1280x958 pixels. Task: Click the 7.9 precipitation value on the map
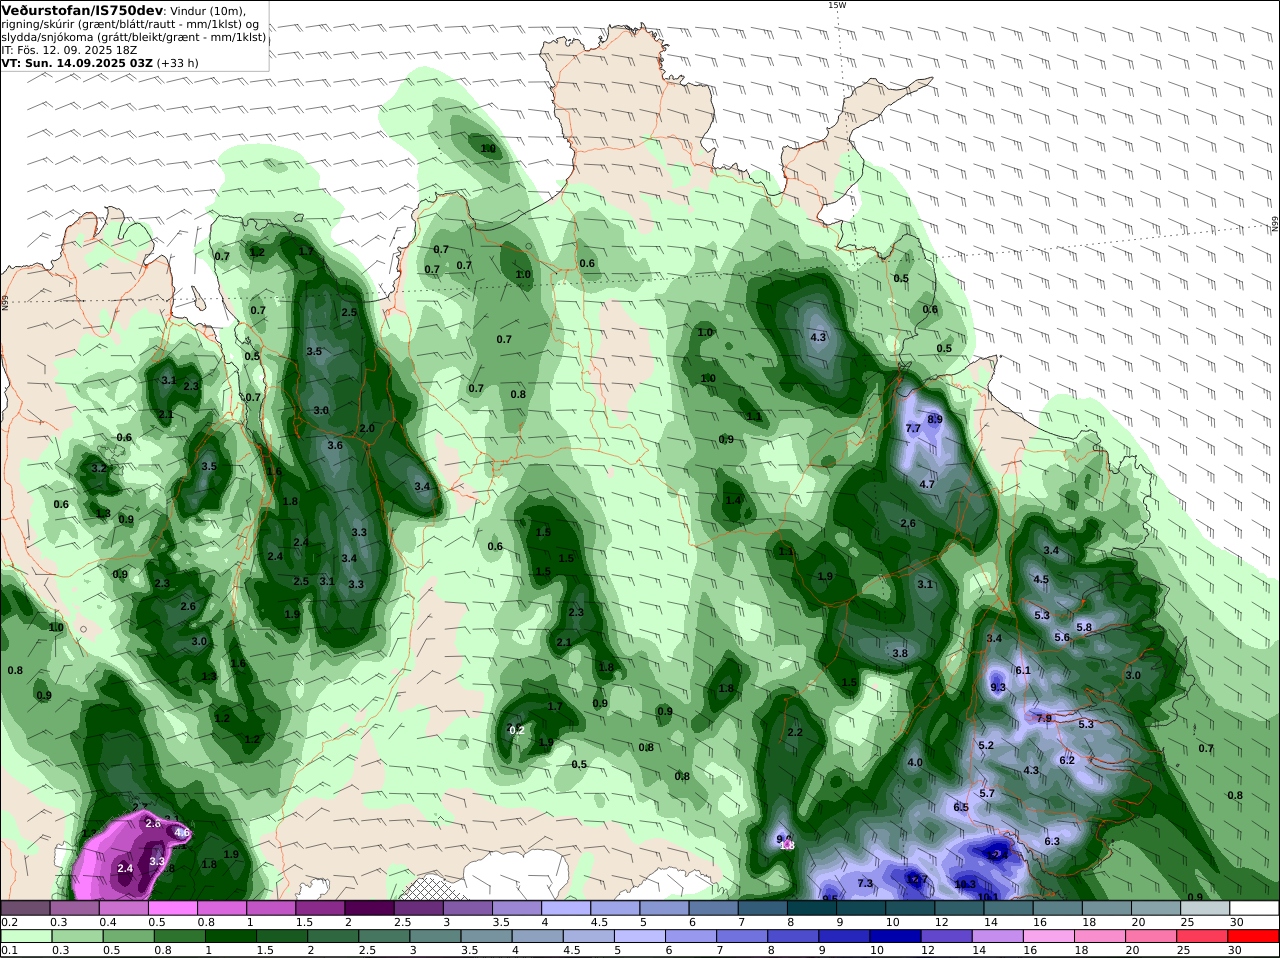point(1044,718)
